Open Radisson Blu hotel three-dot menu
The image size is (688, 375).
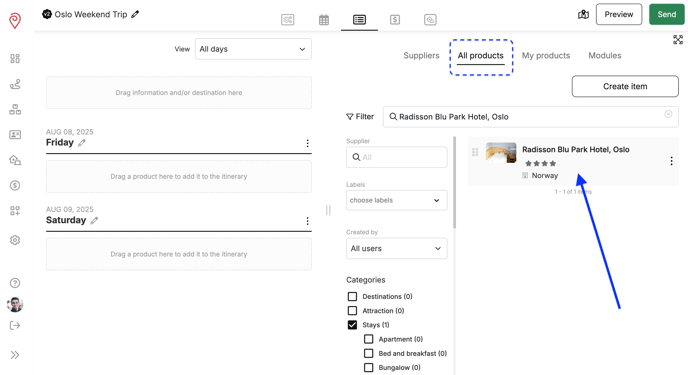(671, 161)
